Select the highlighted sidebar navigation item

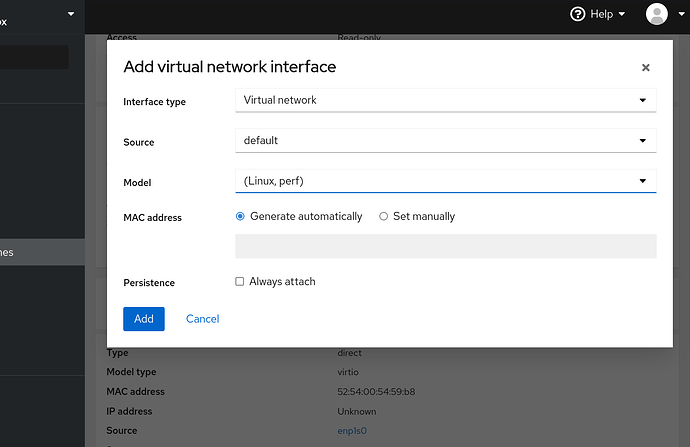pyautogui.click(x=42, y=252)
